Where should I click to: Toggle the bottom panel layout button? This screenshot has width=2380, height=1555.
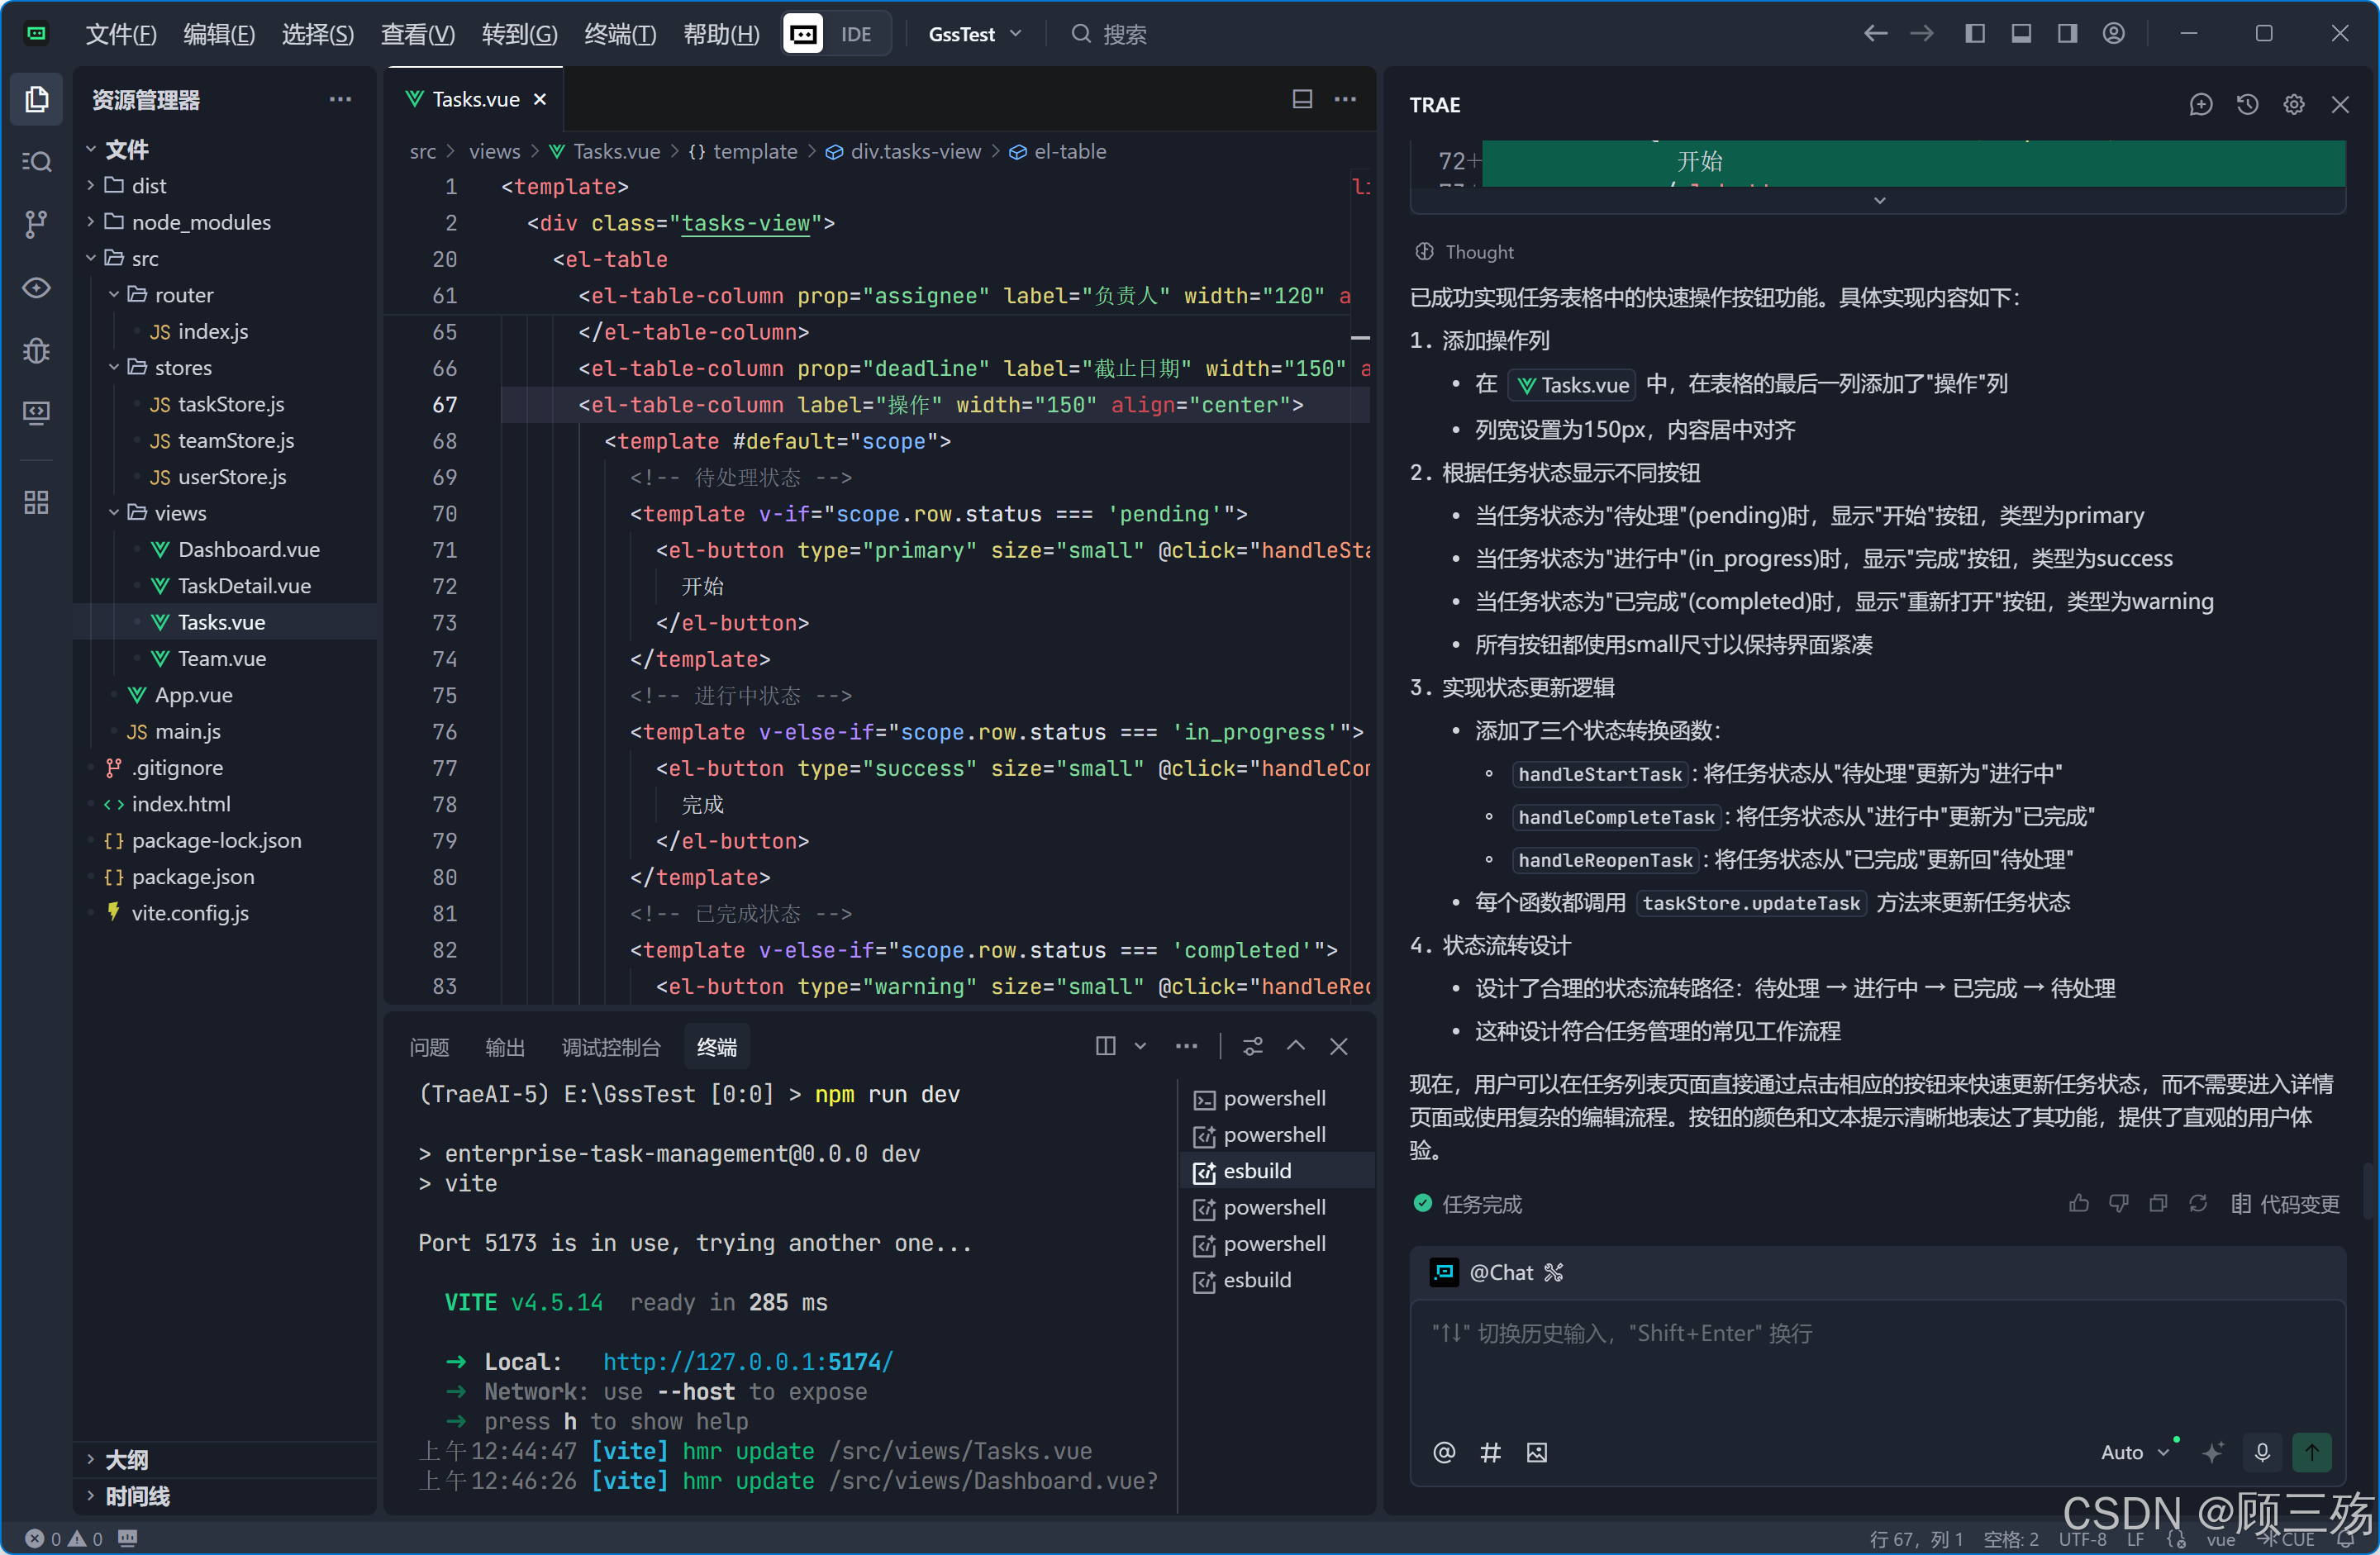(2021, 34)
